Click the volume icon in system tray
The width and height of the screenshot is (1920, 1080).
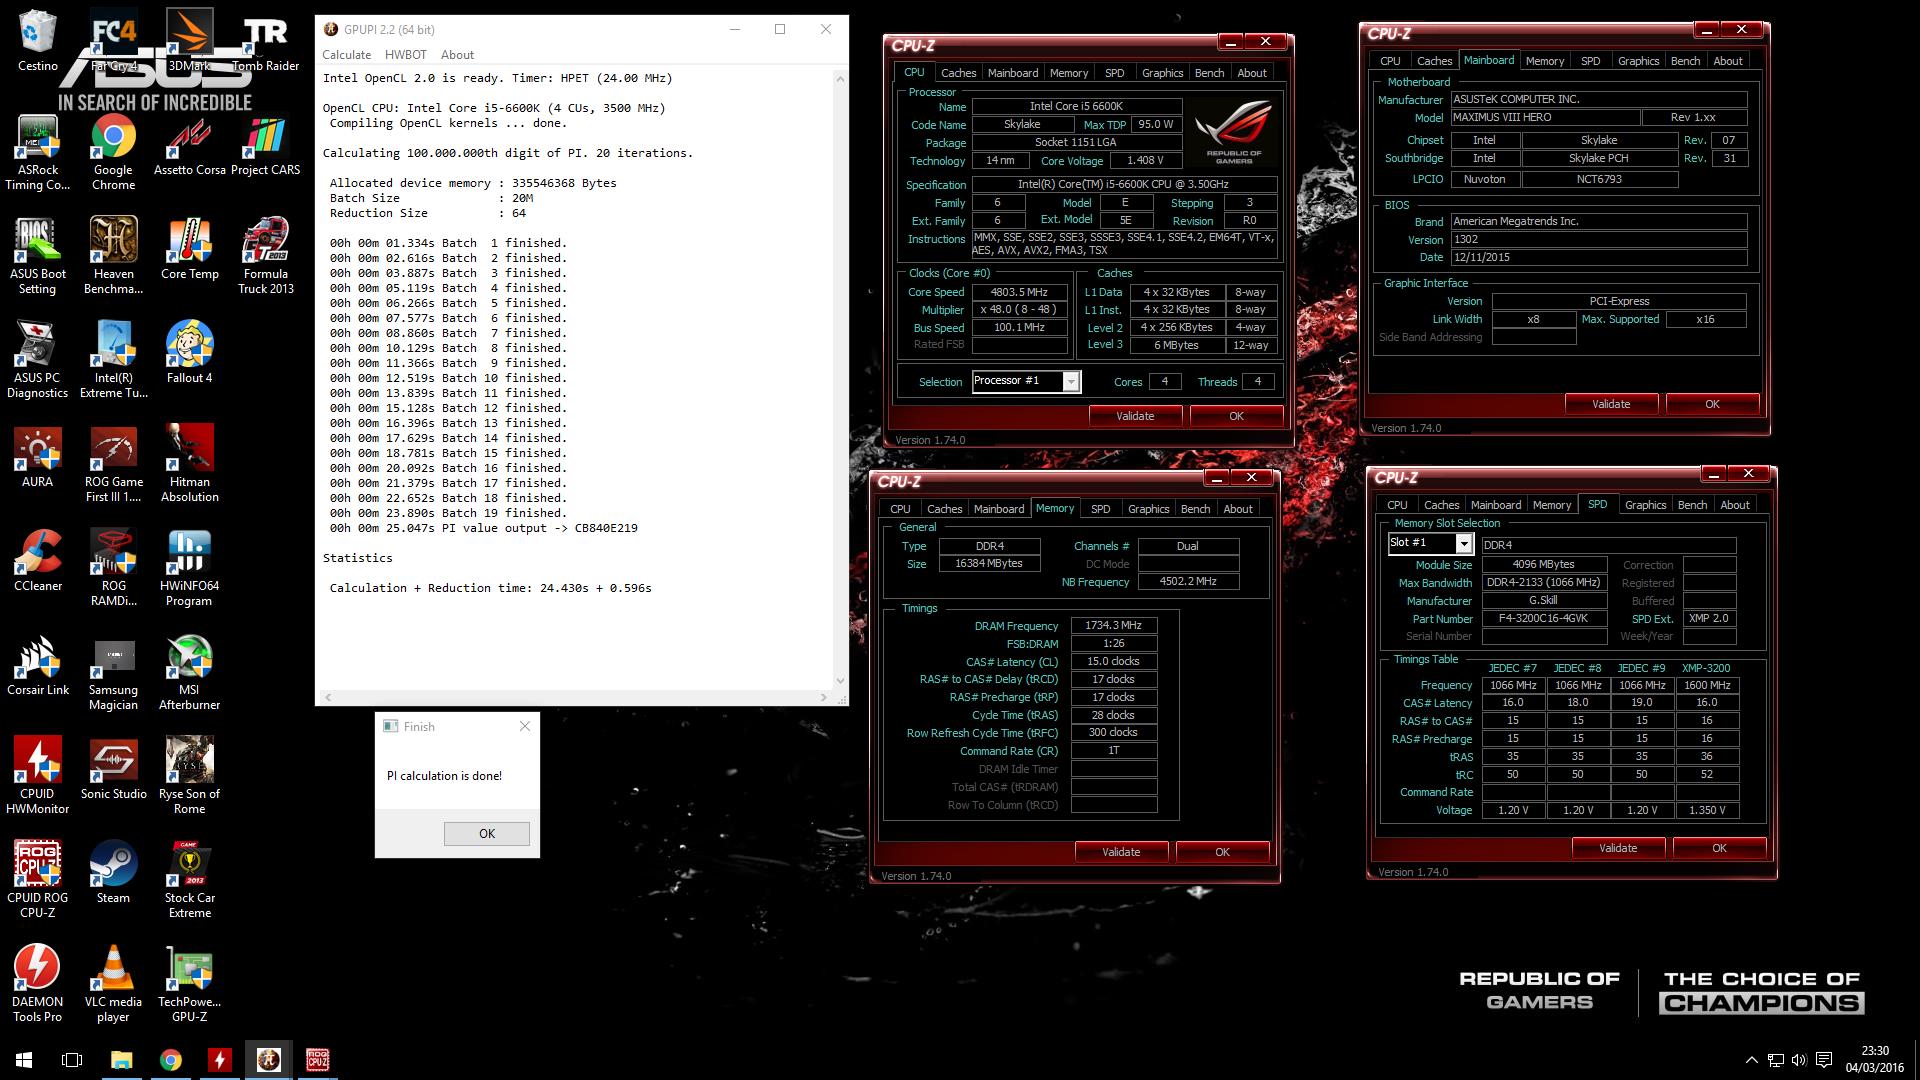(1799, 1060)
